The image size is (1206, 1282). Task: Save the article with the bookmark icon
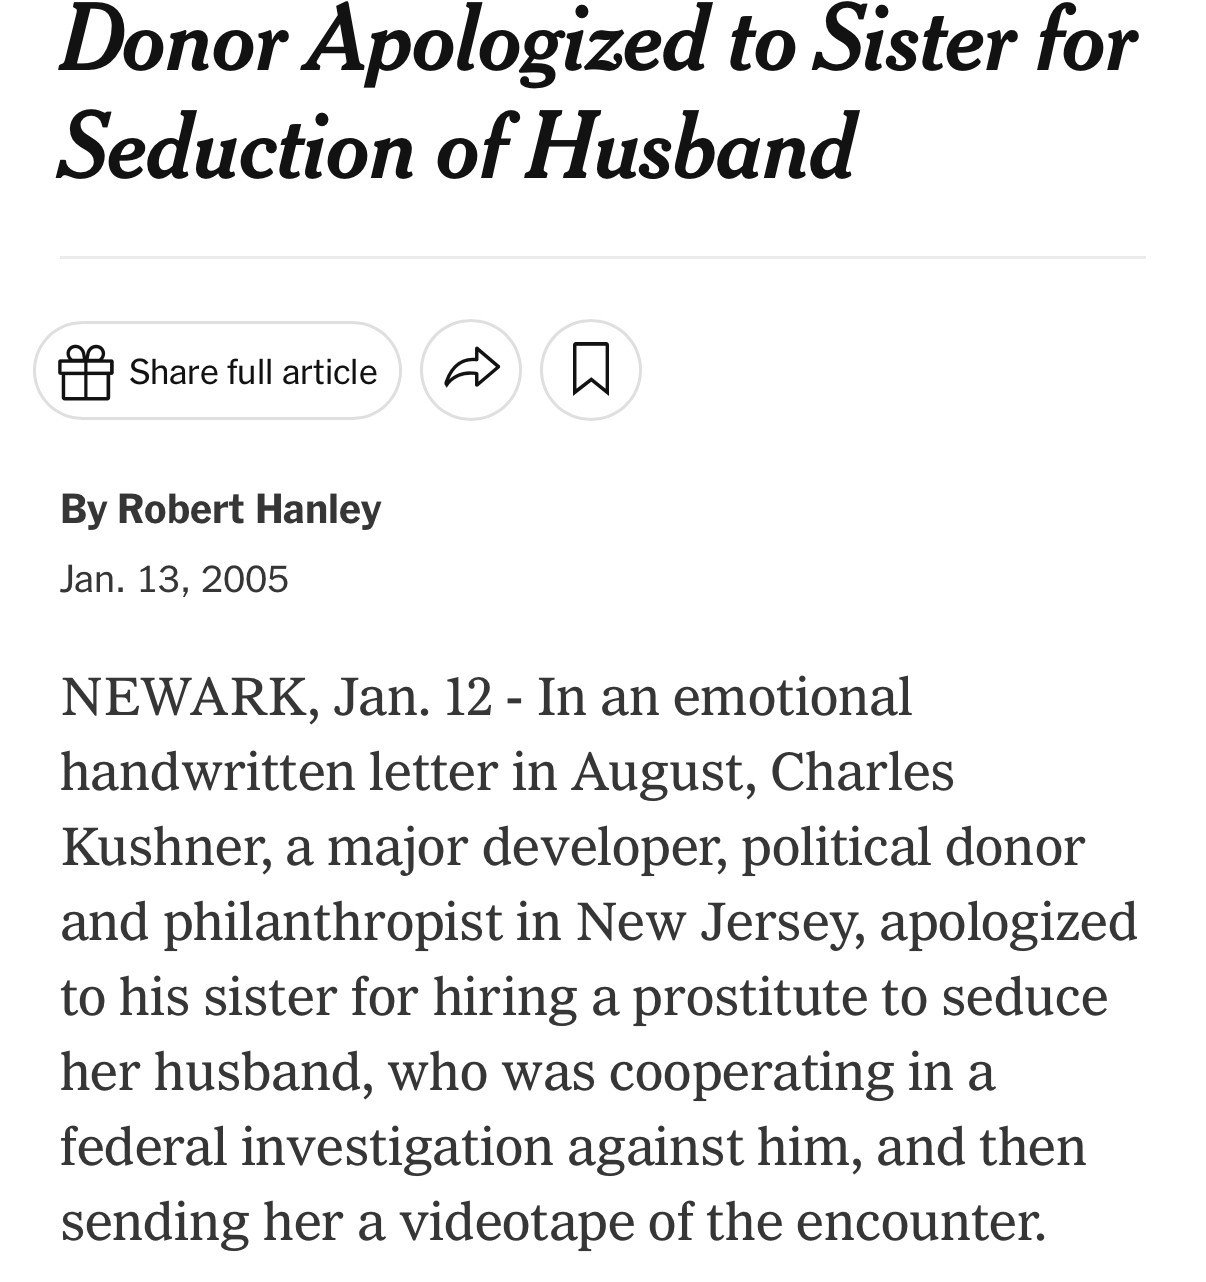[x=590, y=370]
